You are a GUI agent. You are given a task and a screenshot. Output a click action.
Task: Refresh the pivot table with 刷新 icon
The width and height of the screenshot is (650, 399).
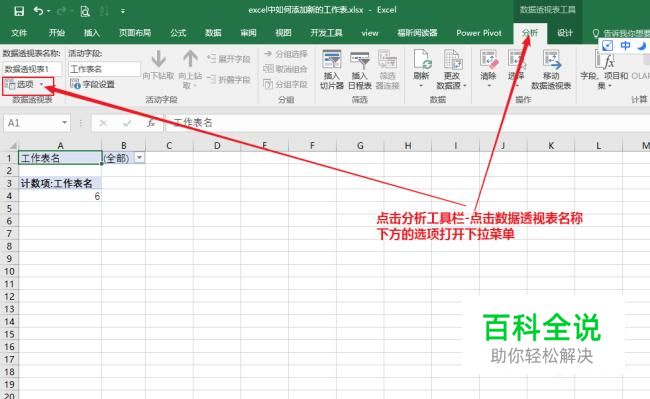click(421, 60)
